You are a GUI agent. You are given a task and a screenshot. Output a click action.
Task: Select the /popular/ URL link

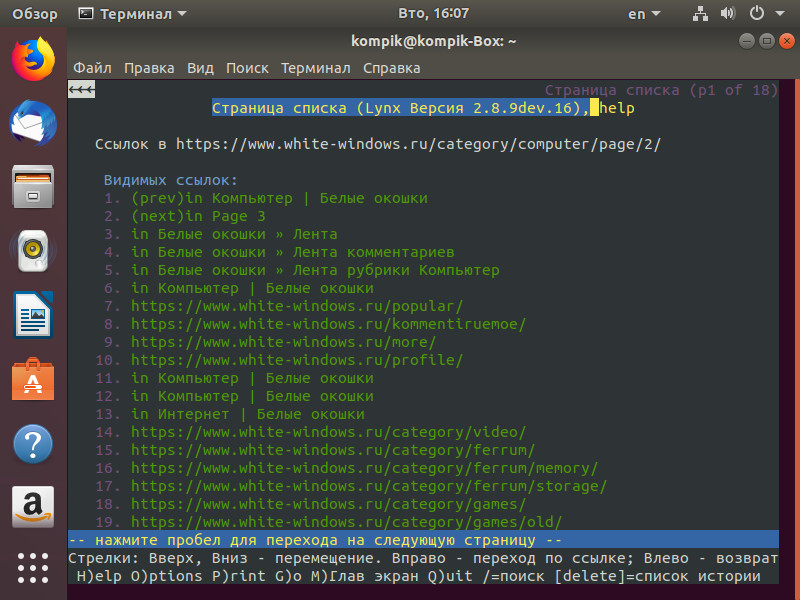click(297, 306)
